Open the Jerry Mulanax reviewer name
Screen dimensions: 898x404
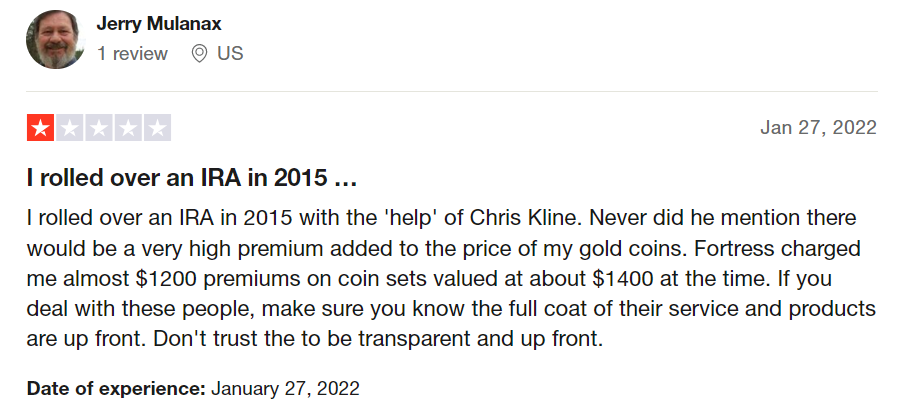159,24
